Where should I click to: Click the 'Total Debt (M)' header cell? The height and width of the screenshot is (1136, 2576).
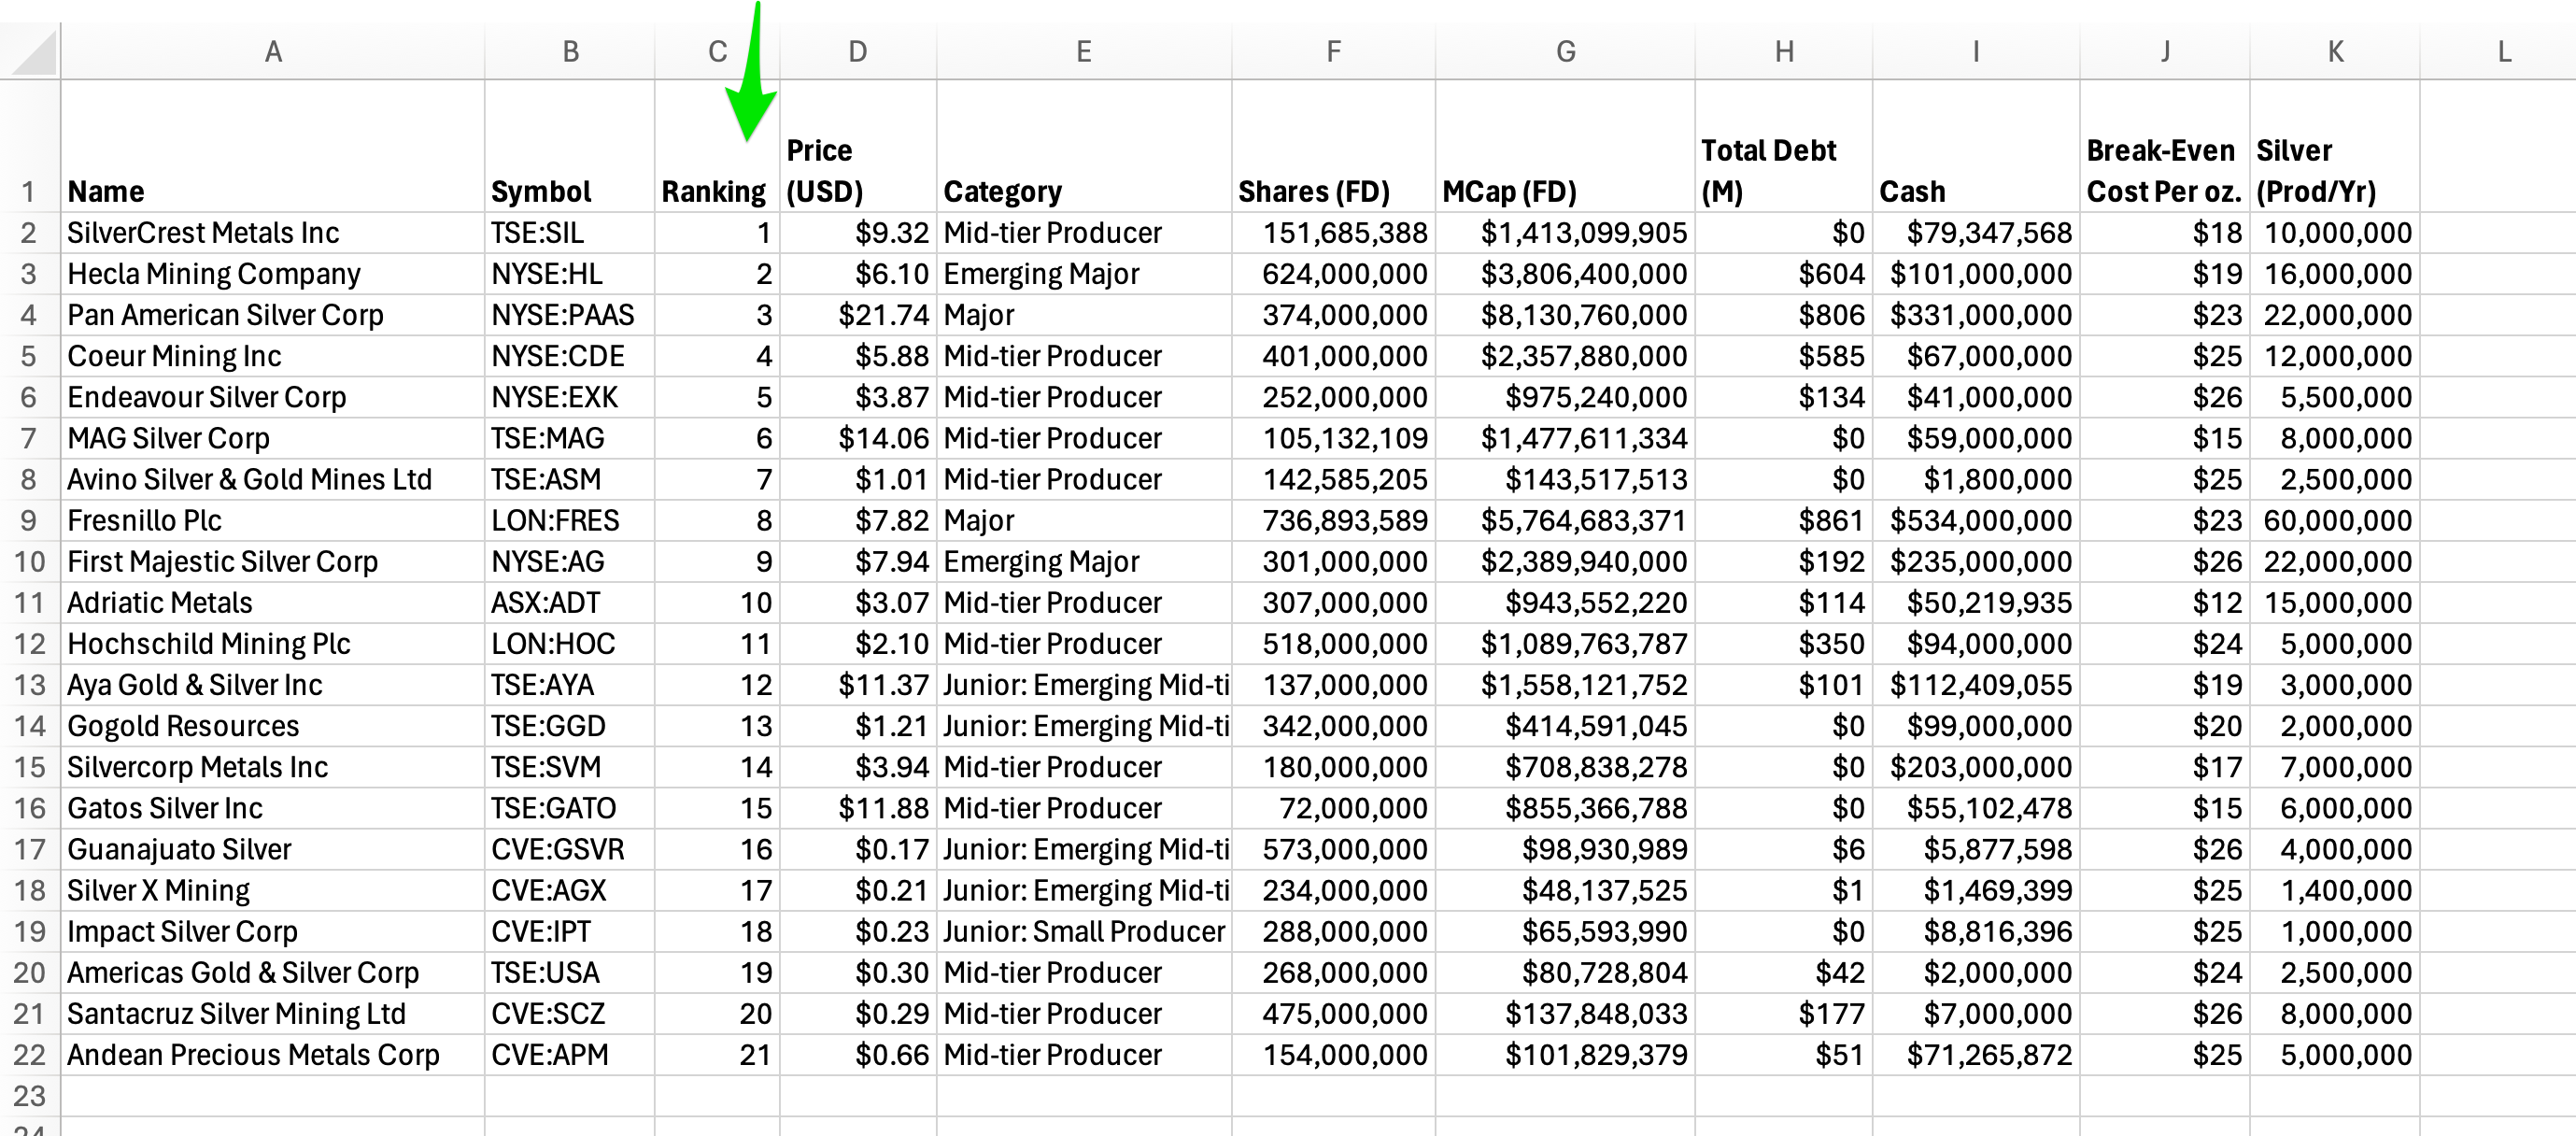pyautogui.click(x=1784, y=146)
